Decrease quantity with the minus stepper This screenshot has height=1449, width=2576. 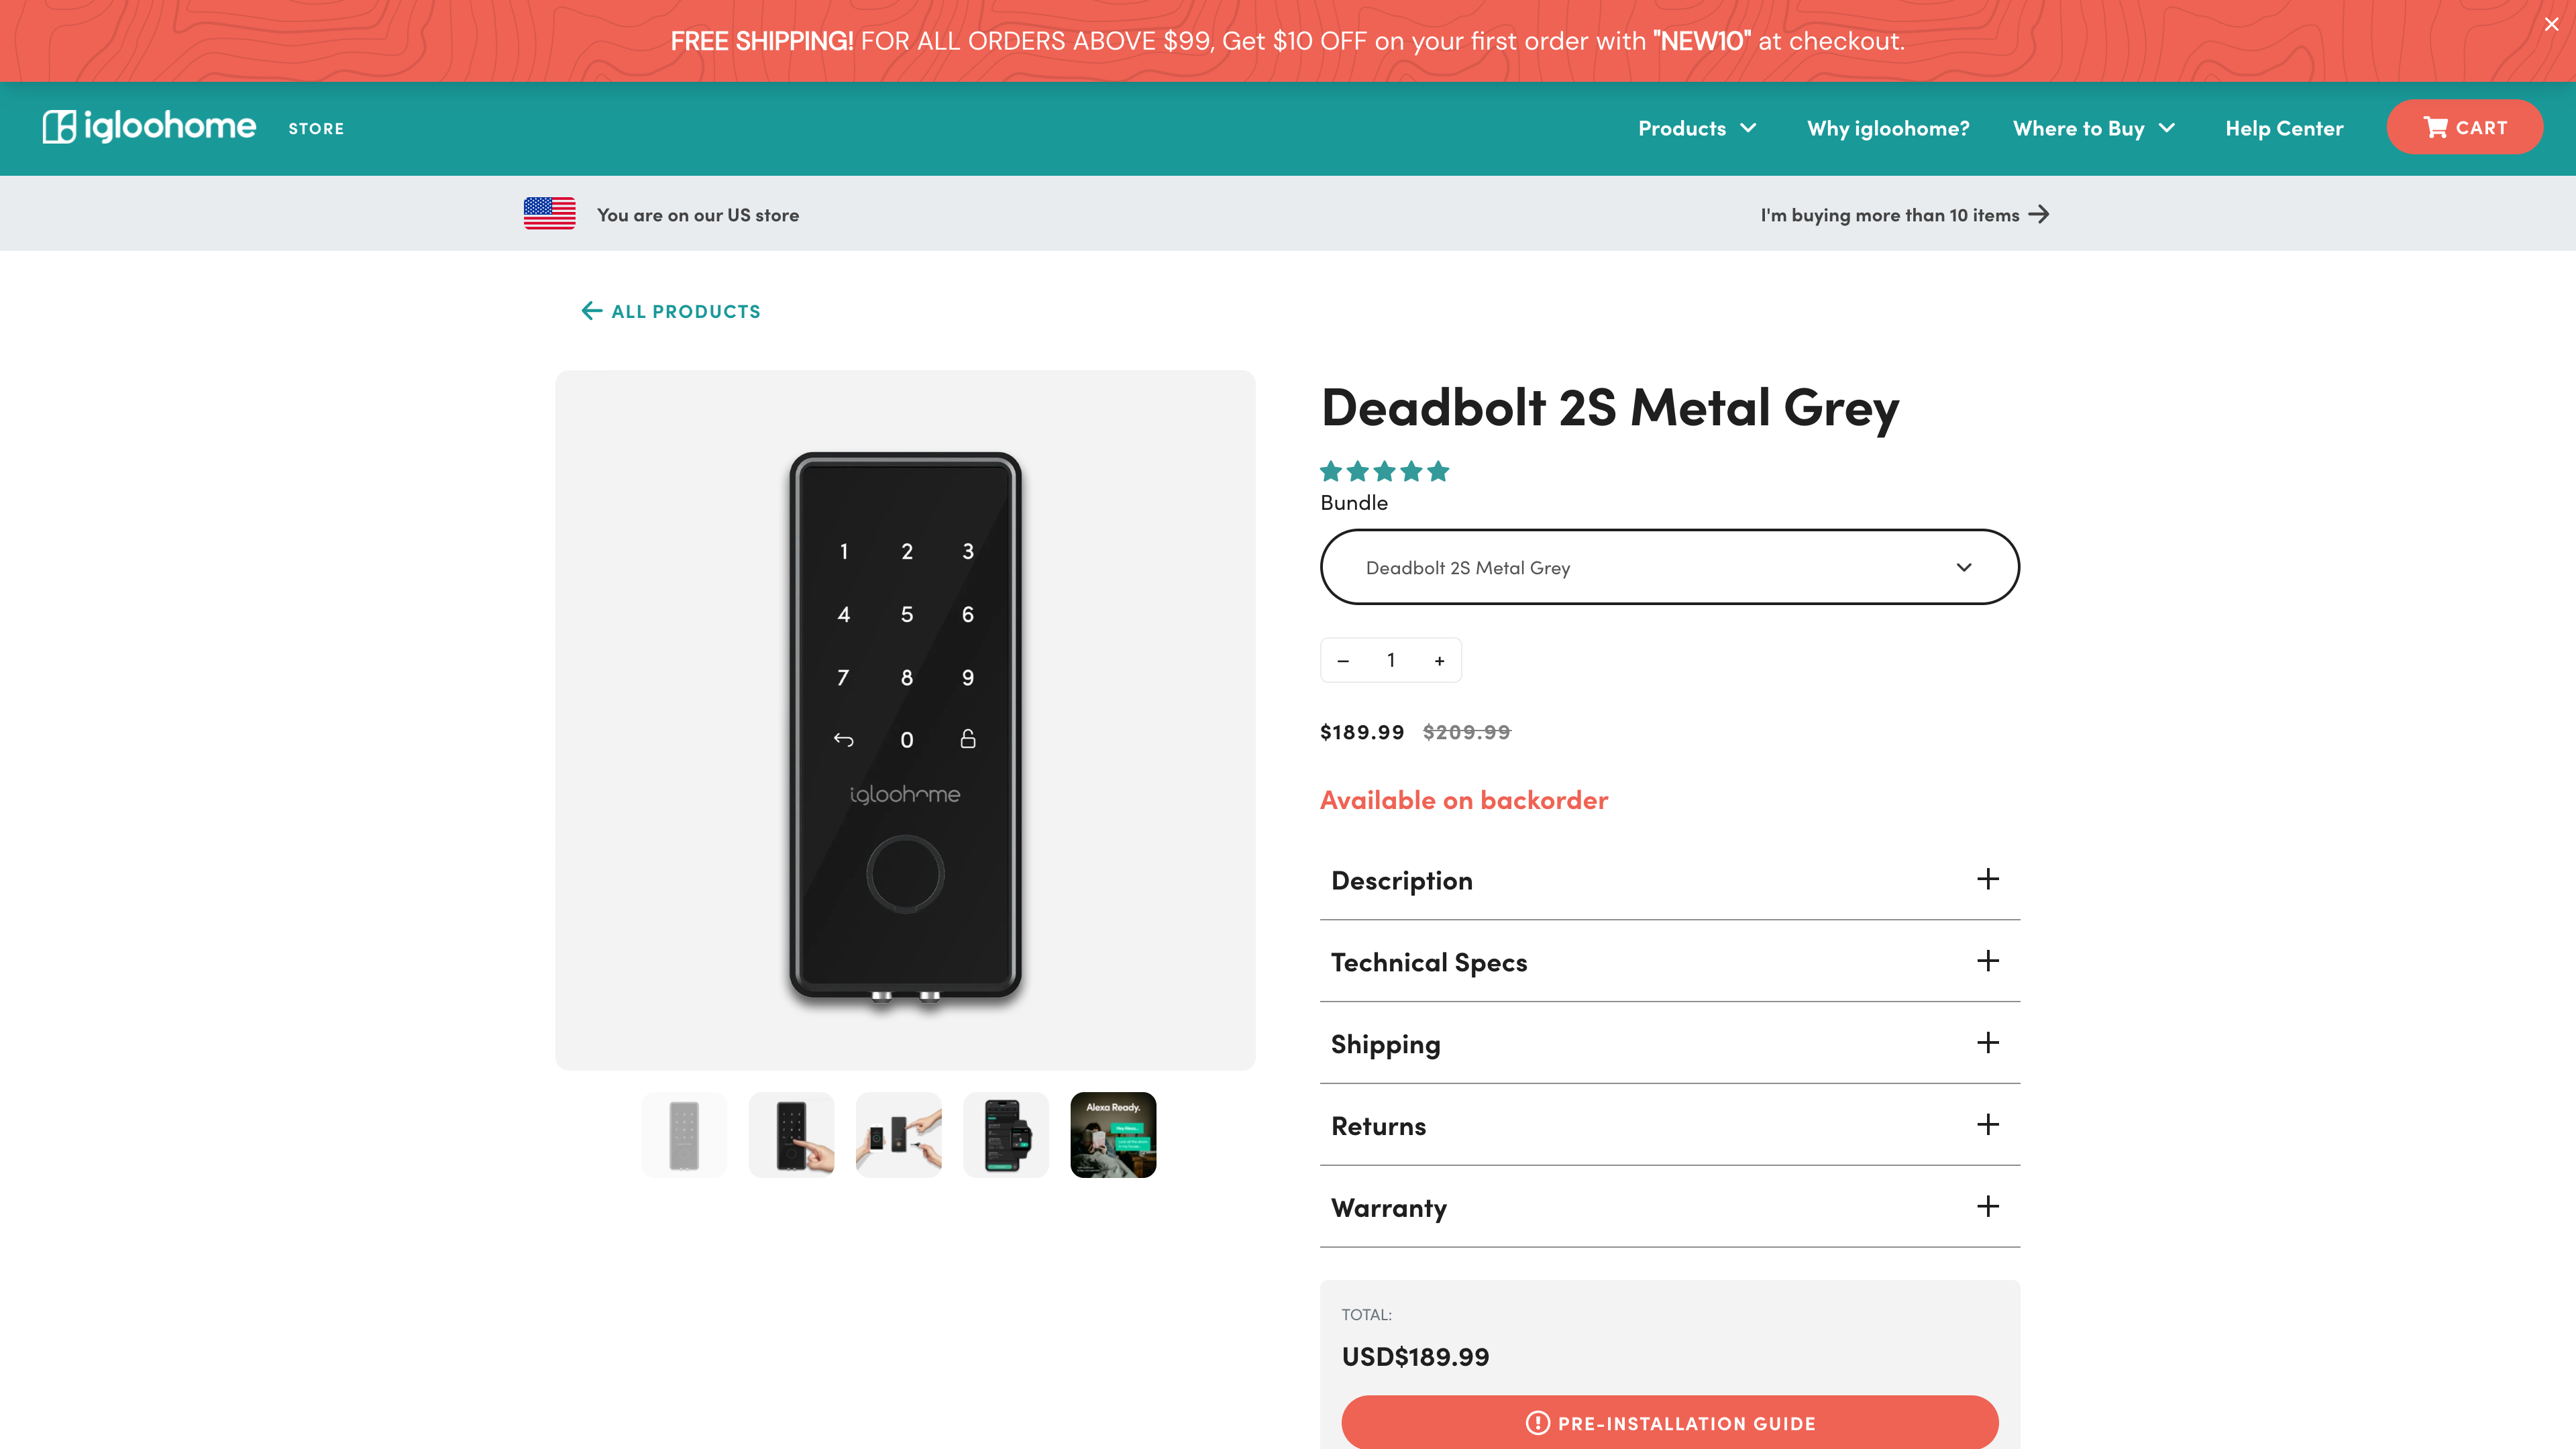(1342, 660)
